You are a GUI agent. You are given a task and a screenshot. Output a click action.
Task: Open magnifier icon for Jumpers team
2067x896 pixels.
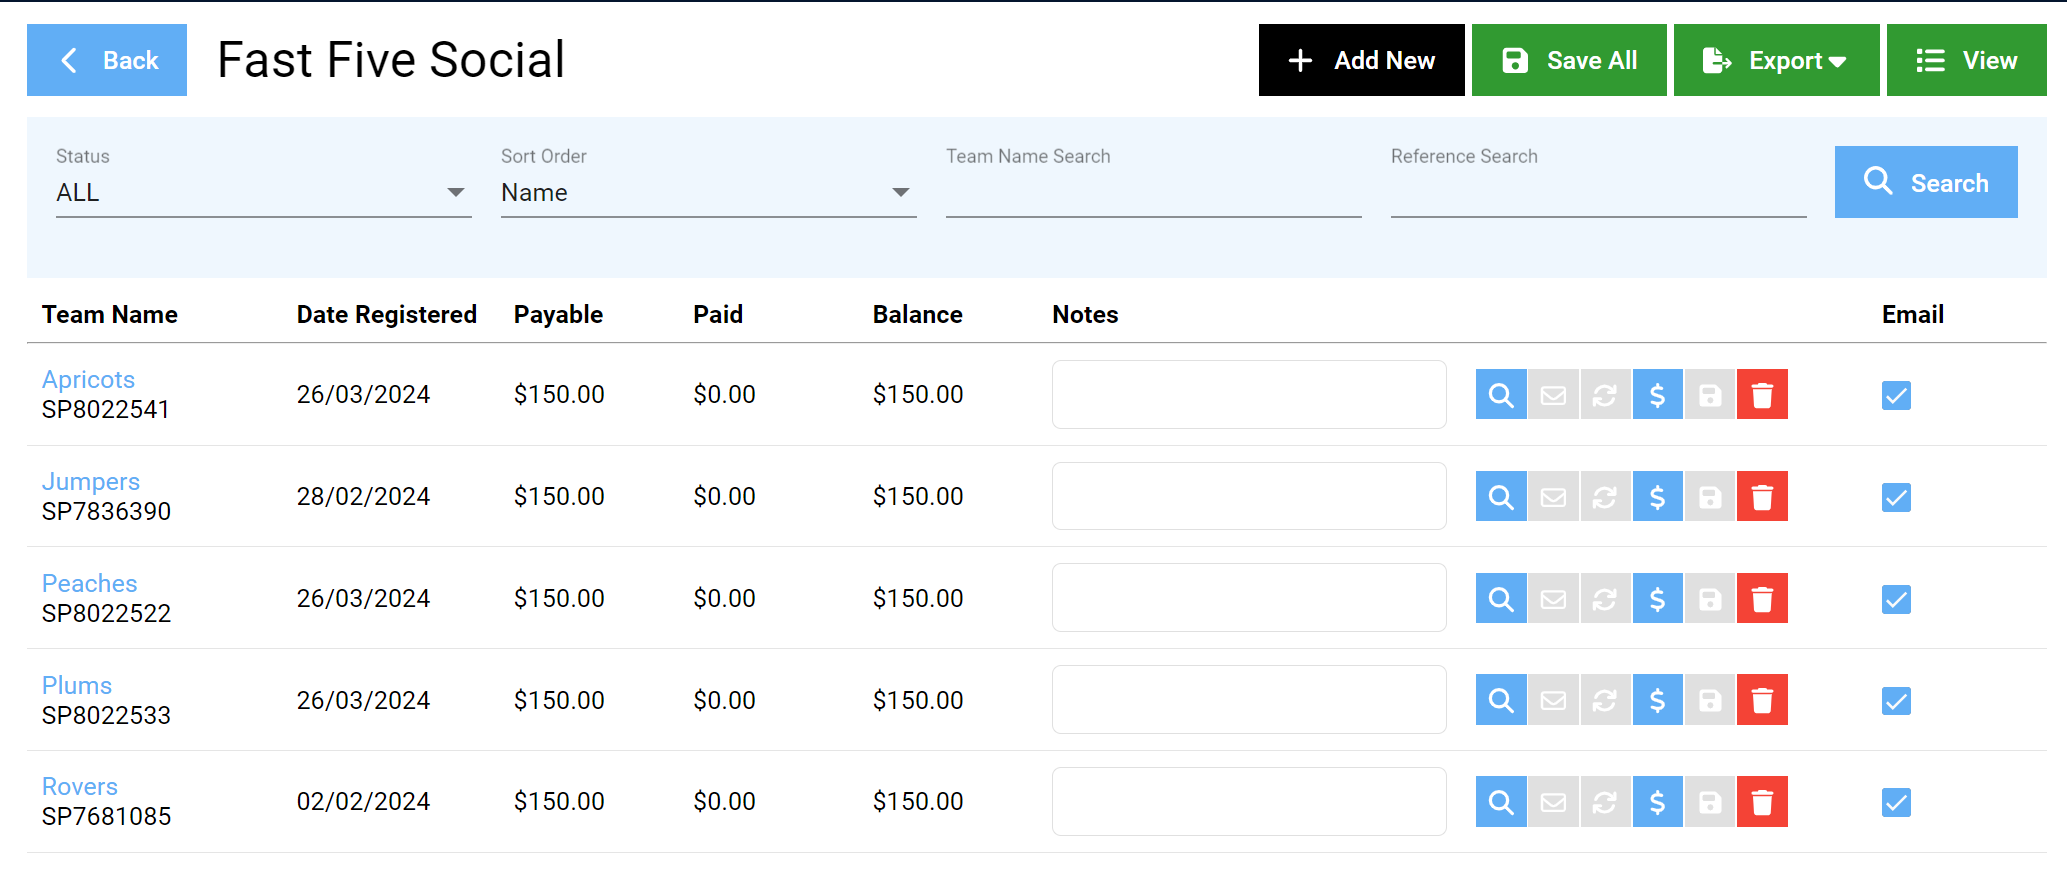(x=1501, y=497)
